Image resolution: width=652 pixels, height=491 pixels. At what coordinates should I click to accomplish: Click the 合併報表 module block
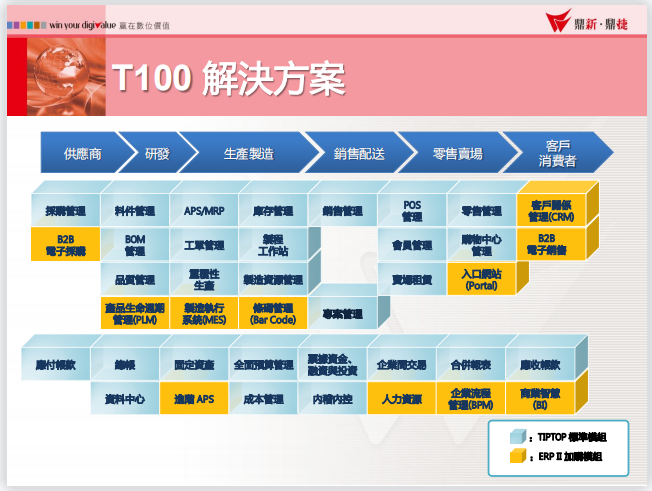471,365
